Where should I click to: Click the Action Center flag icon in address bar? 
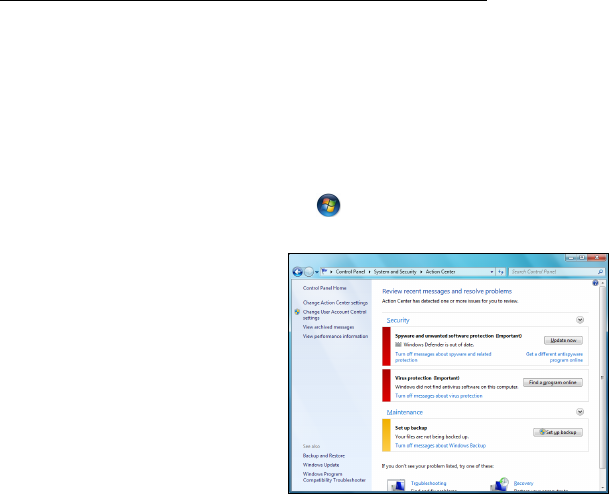point(324,271)
